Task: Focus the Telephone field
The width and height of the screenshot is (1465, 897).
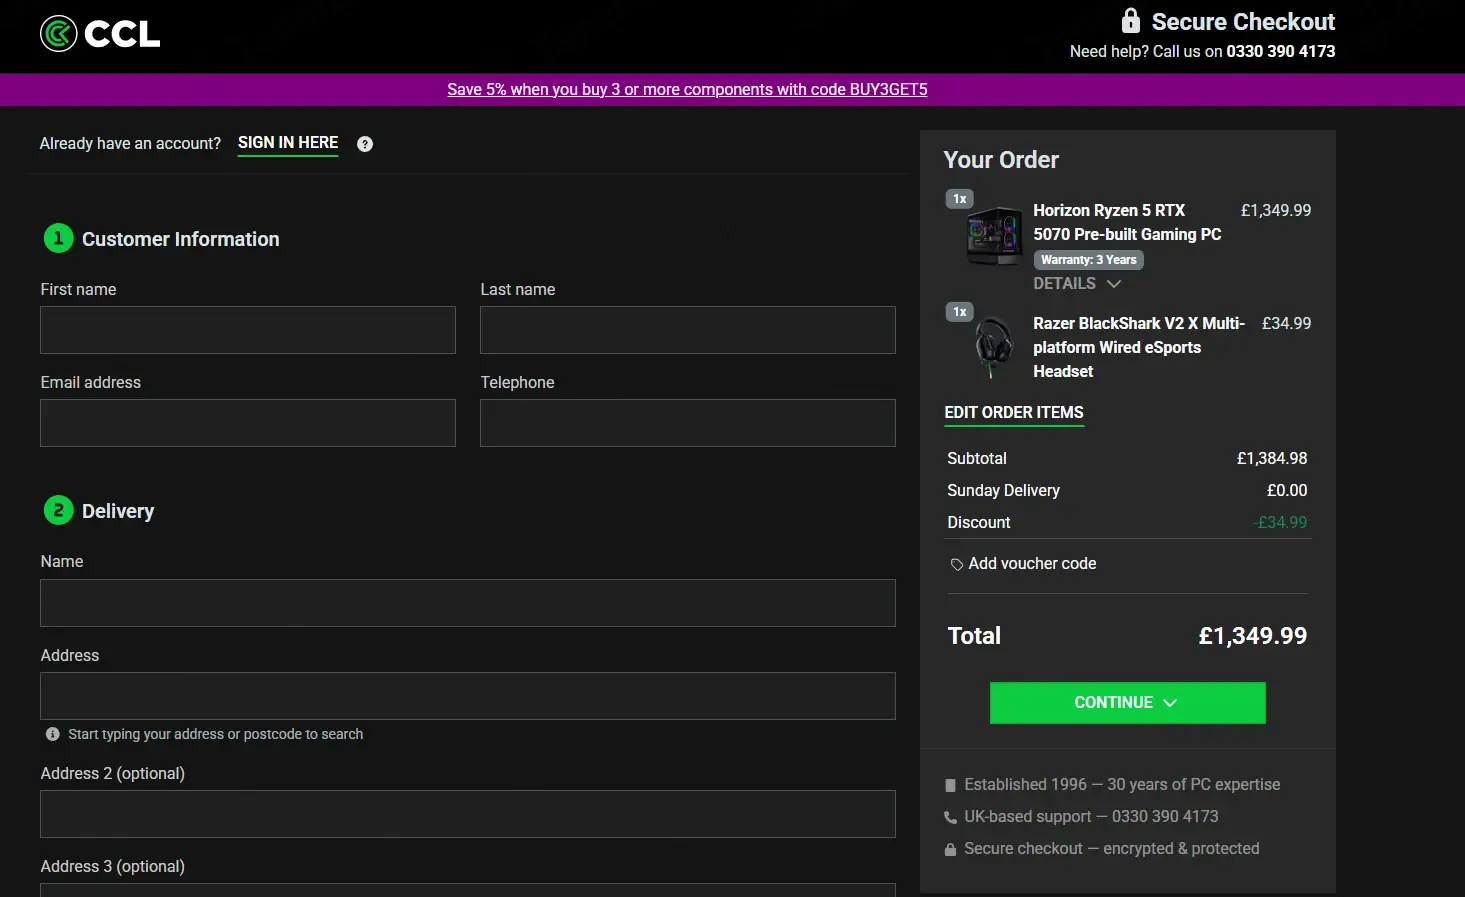Action: 688,423
